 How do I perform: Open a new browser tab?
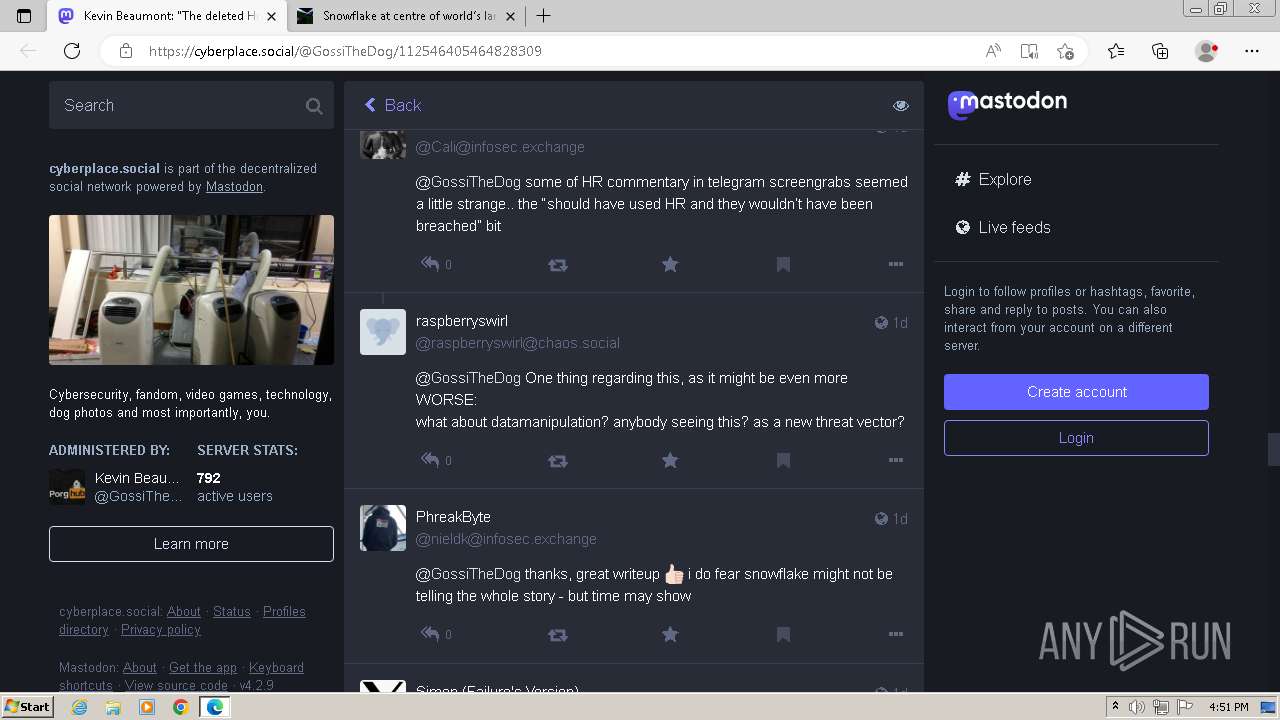[x=543, y=16]
